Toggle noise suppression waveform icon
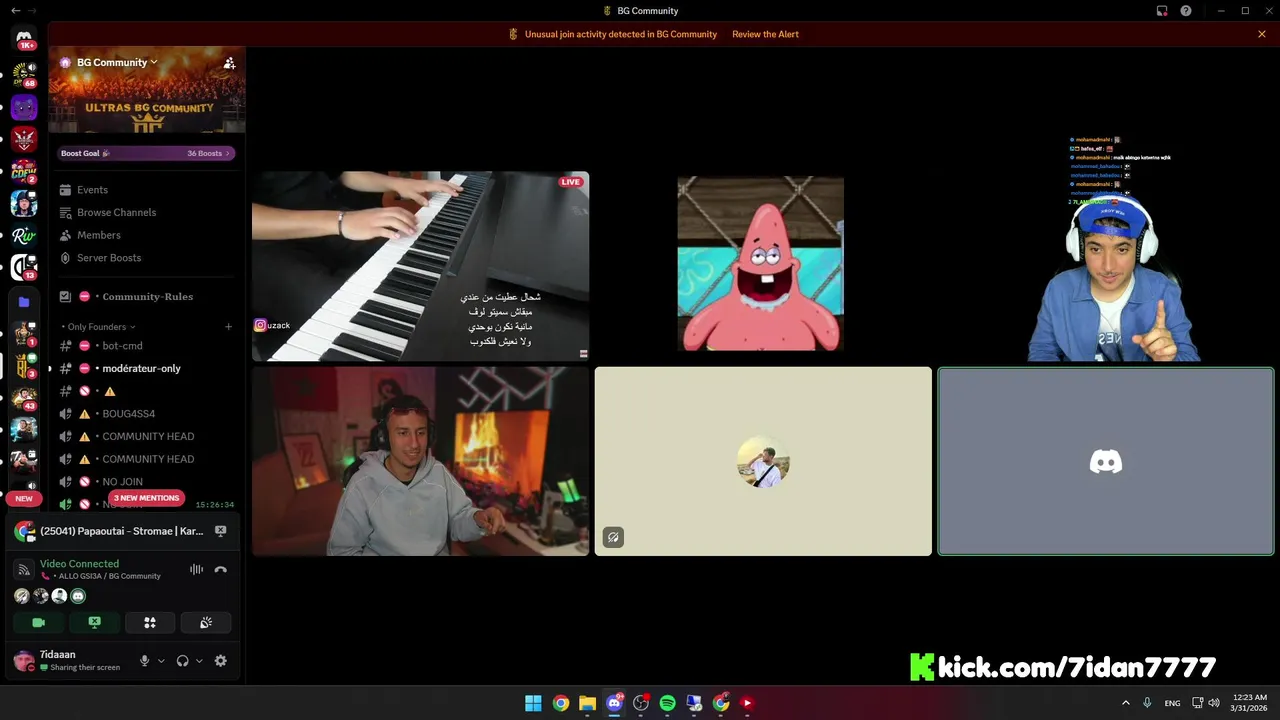Screen dimensions: 1280x720 click(x=196, y=569)
